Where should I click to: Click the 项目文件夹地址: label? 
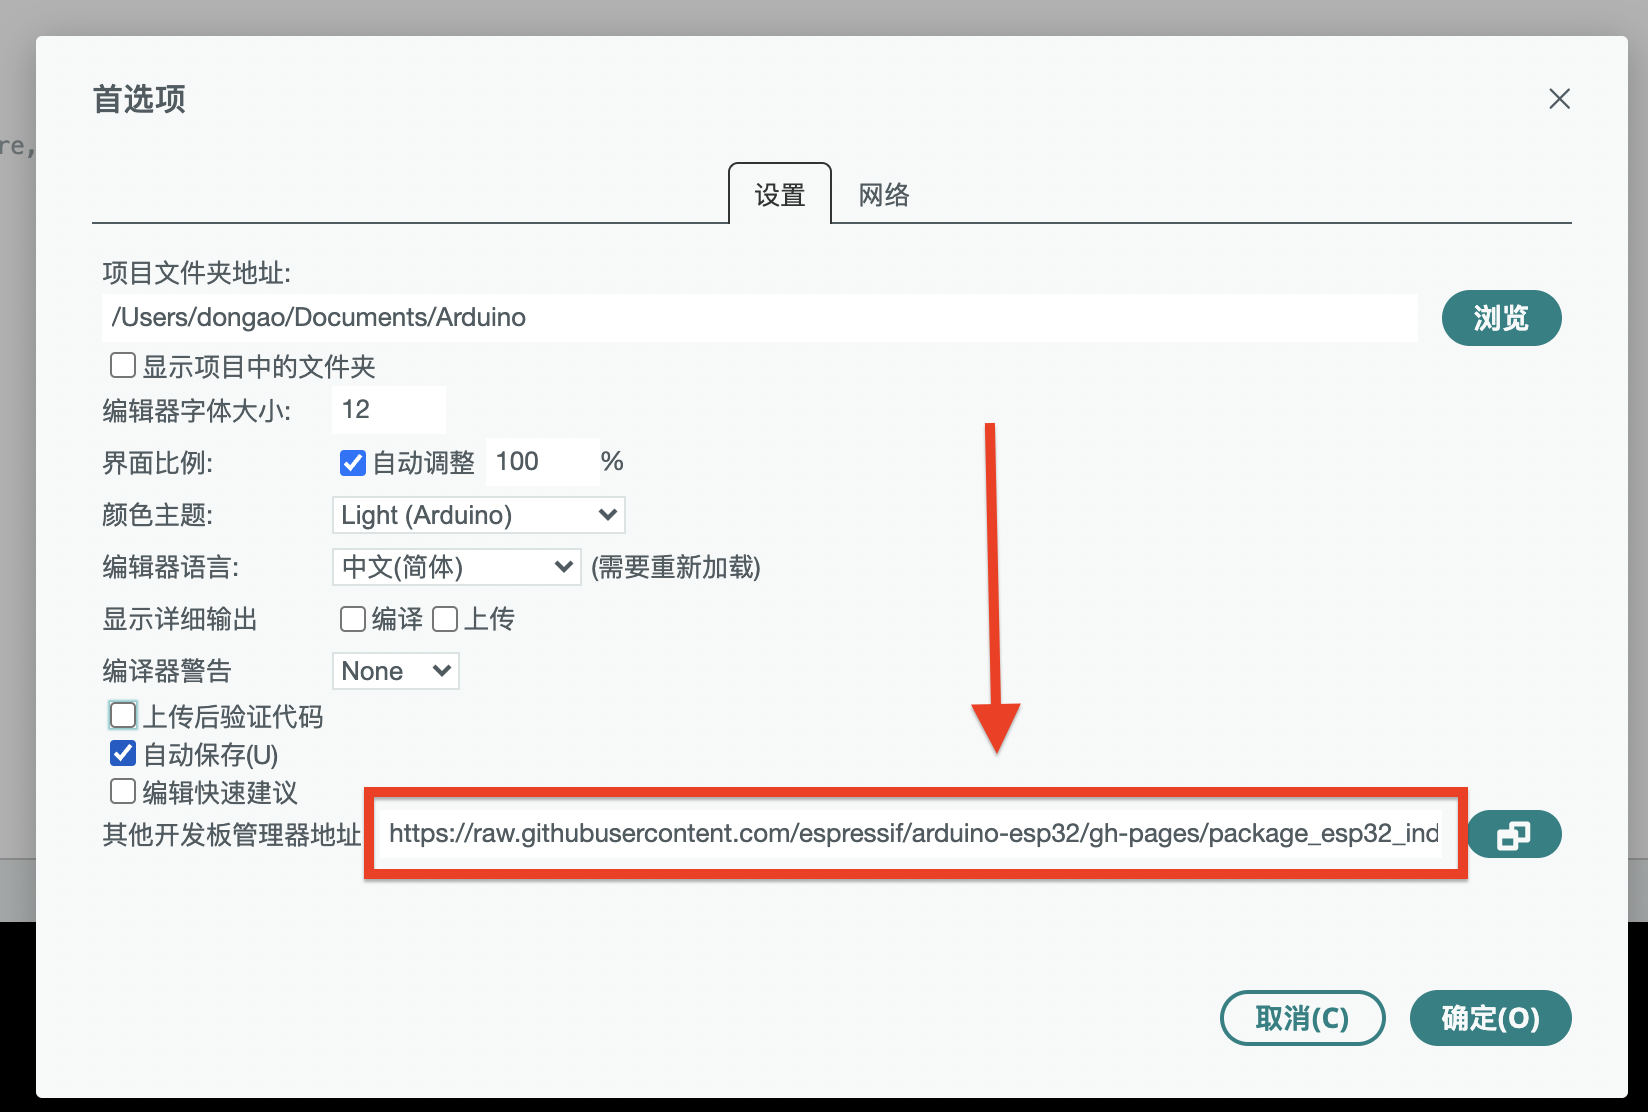point(197,273)
